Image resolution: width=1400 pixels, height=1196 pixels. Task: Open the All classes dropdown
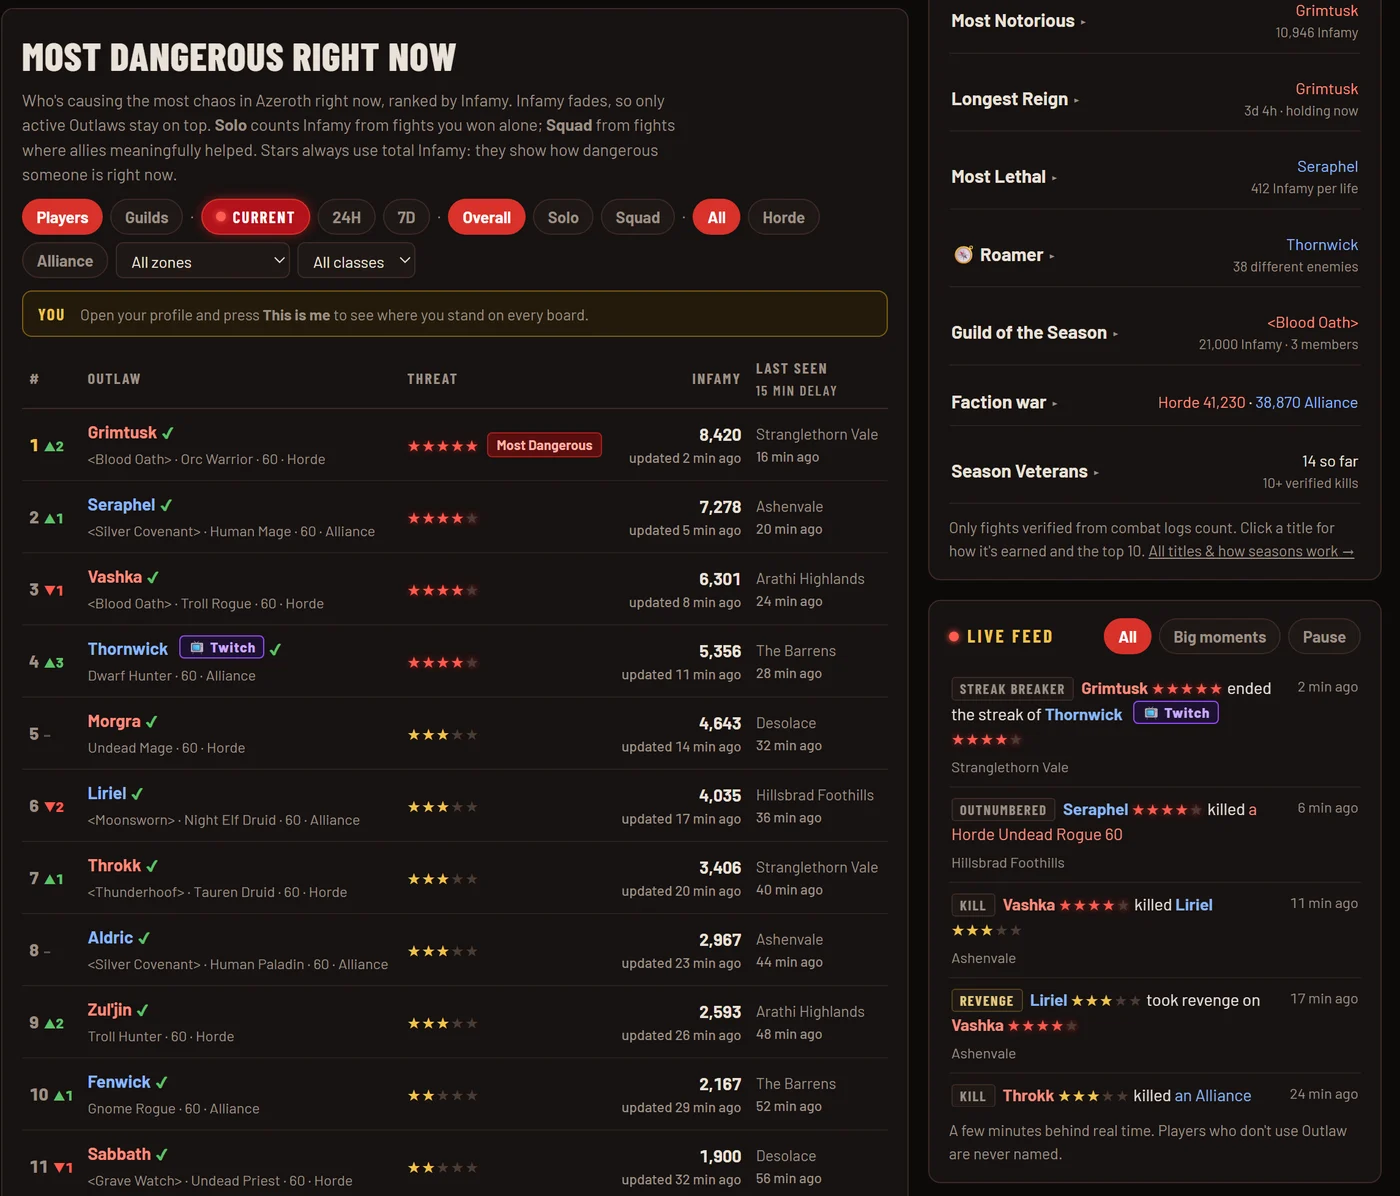(356, 261)
